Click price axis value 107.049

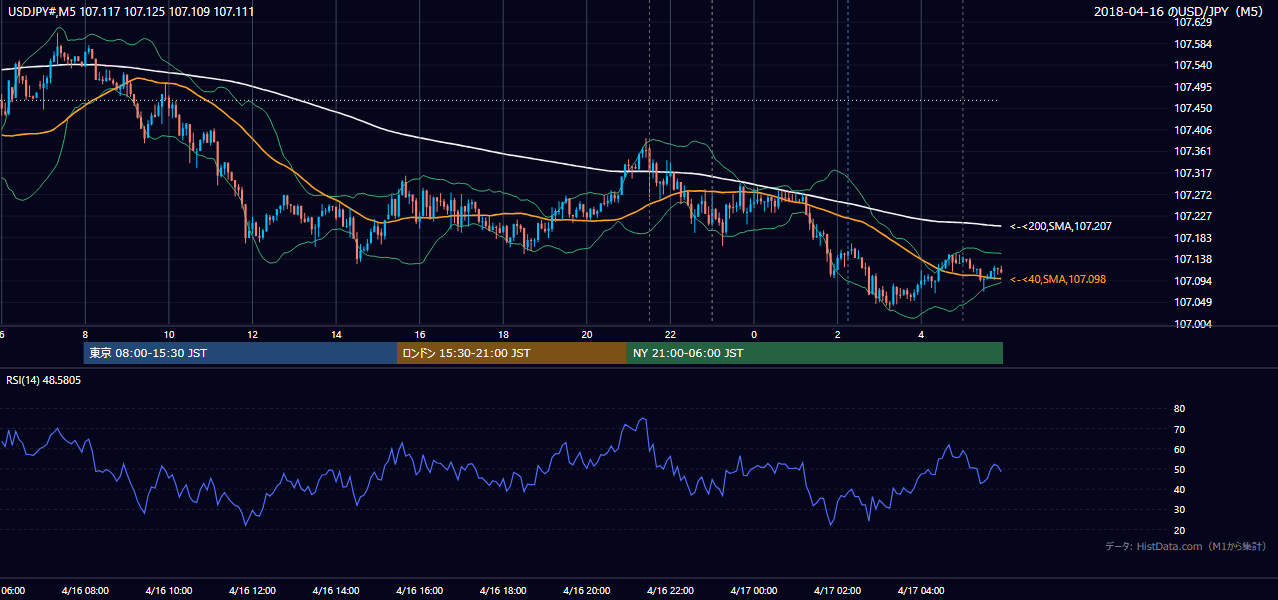point(1192,302)
